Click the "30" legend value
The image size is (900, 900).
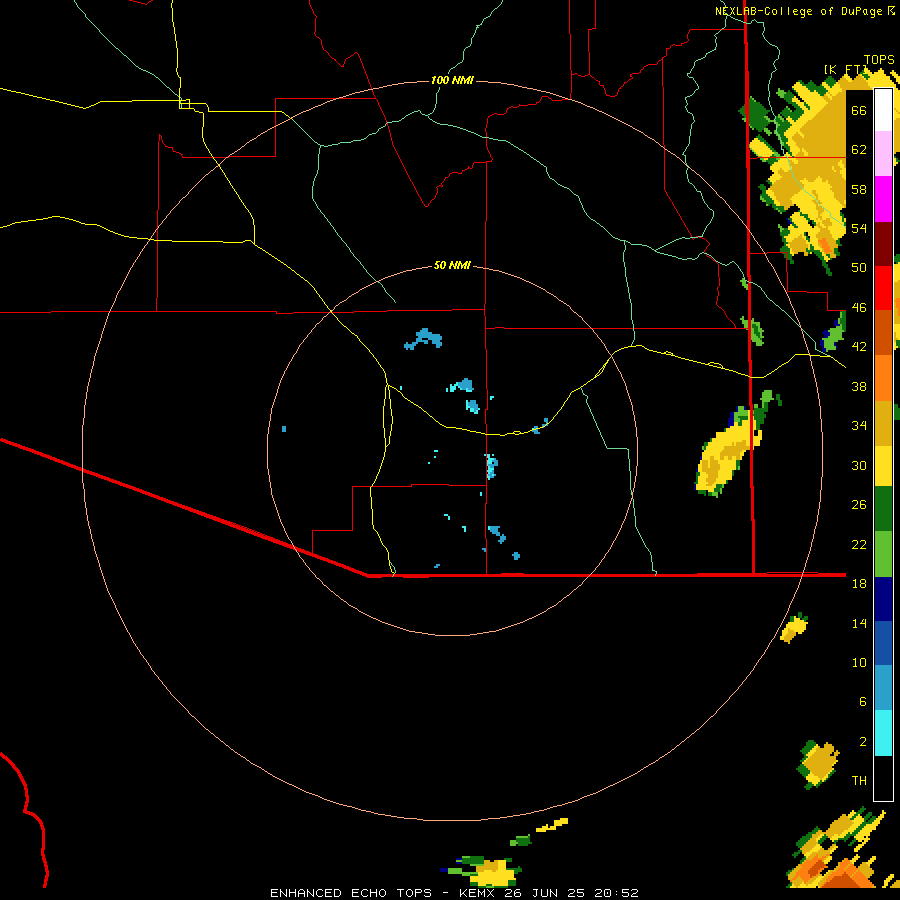click(x=859, y=465)
